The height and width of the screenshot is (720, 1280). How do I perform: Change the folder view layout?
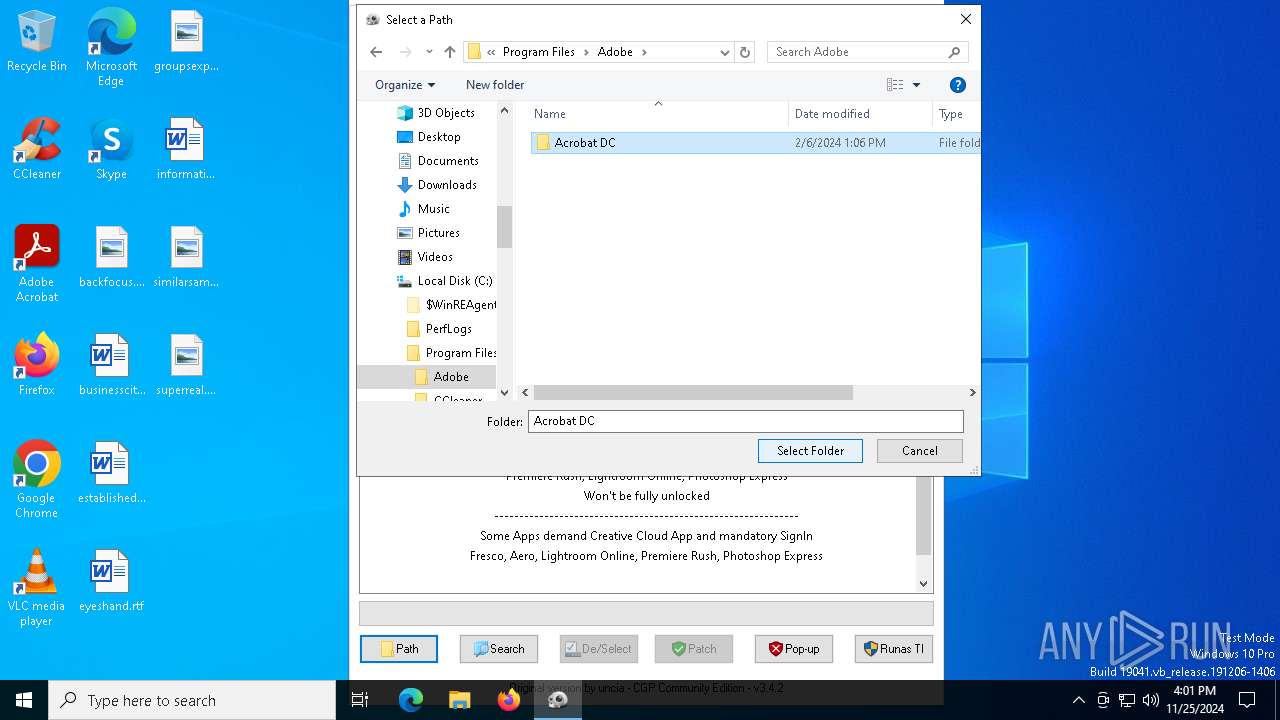point(895,85)
